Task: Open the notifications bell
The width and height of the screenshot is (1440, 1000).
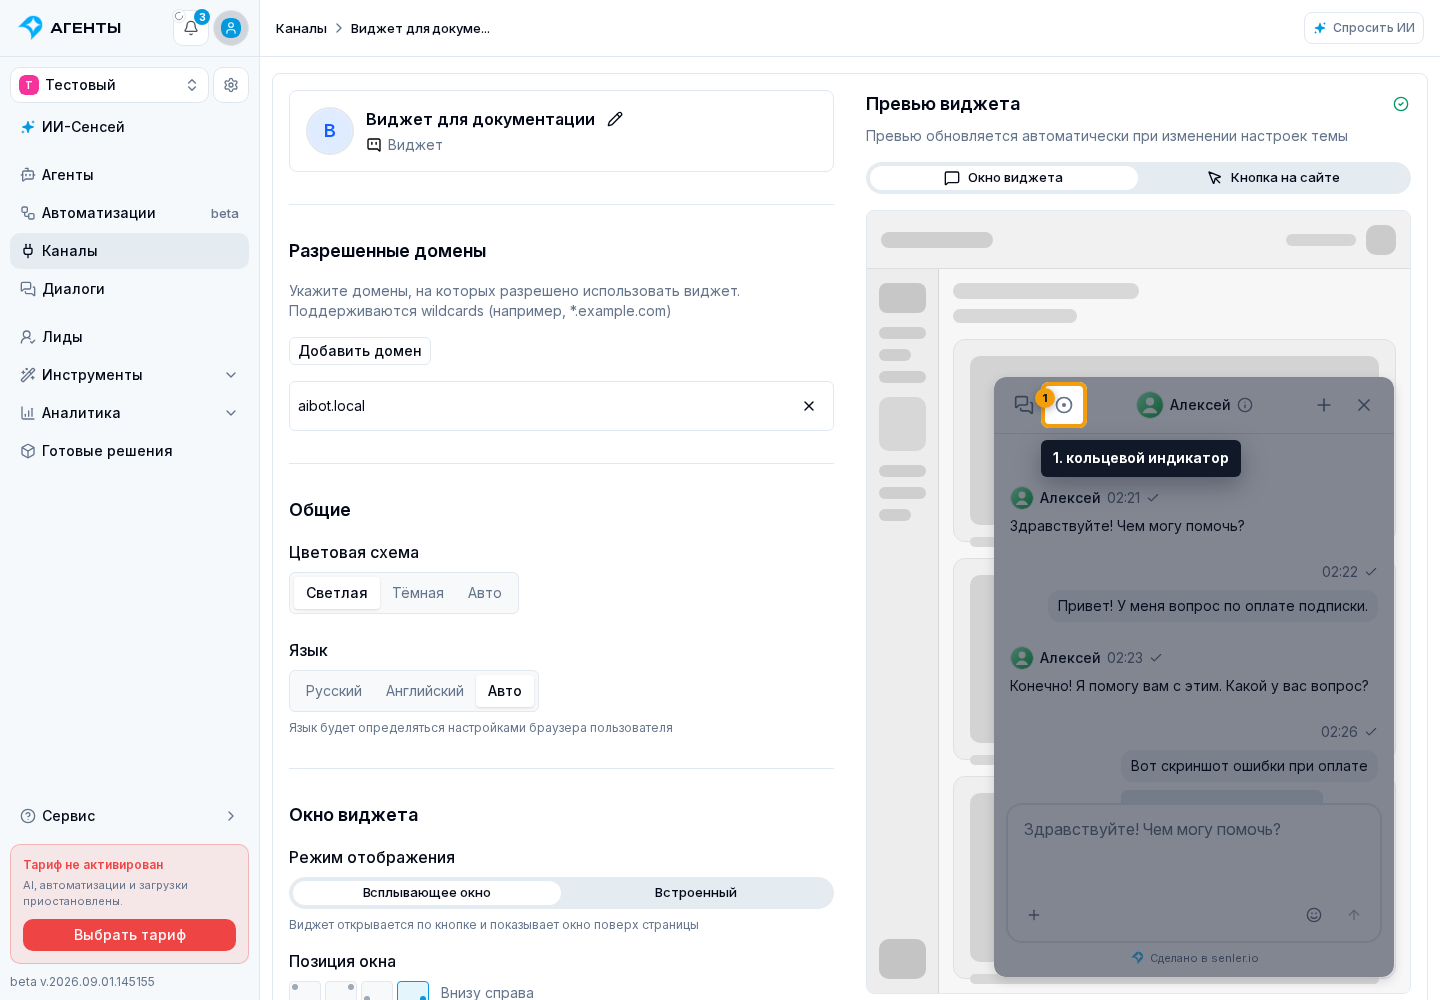Action: pyautogui.click(x=191, y=28)
